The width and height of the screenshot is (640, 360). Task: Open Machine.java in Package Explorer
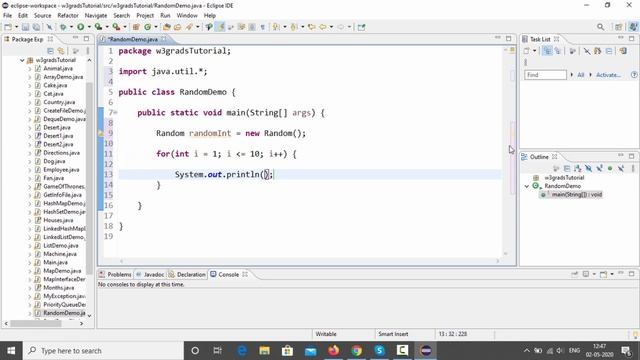[61, 254]
